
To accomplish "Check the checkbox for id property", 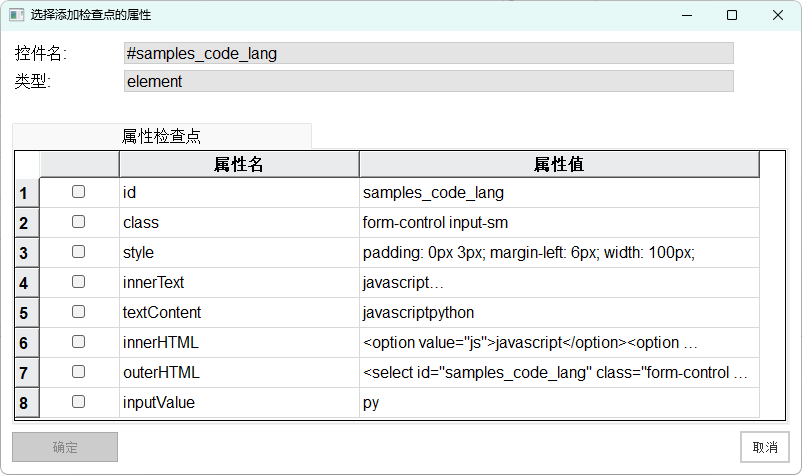I will tap(79, 192).
